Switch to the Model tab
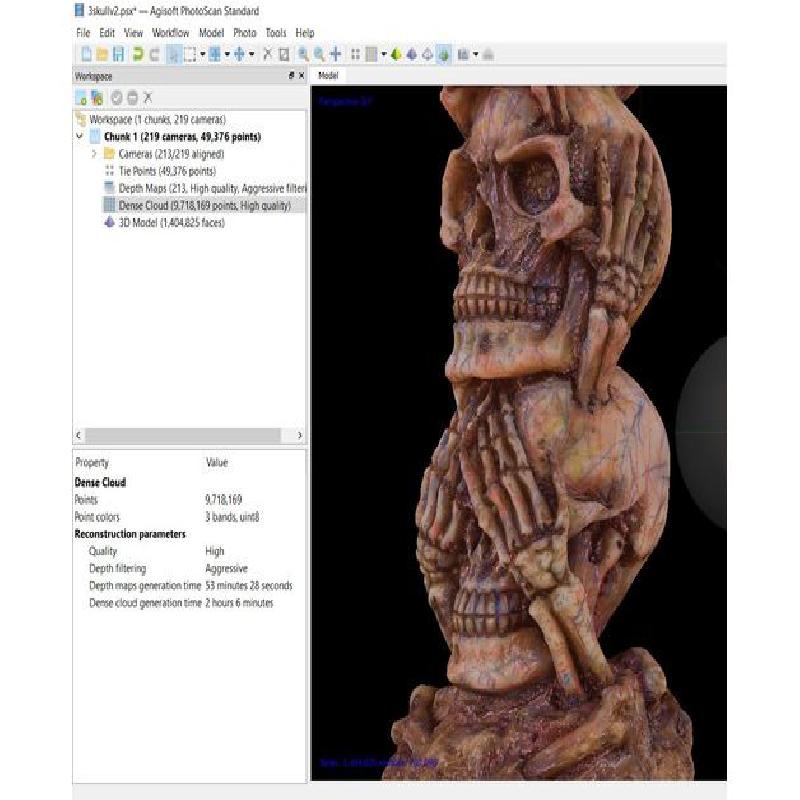 pos(328,76)
